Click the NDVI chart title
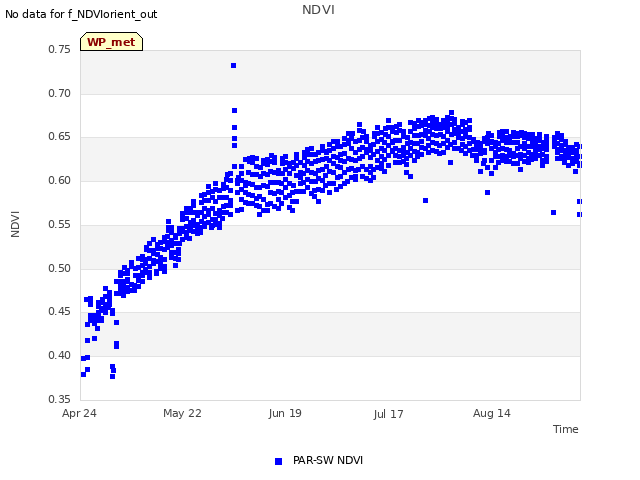This screenshot has height=480, width=640. click(x=318, y=10)
